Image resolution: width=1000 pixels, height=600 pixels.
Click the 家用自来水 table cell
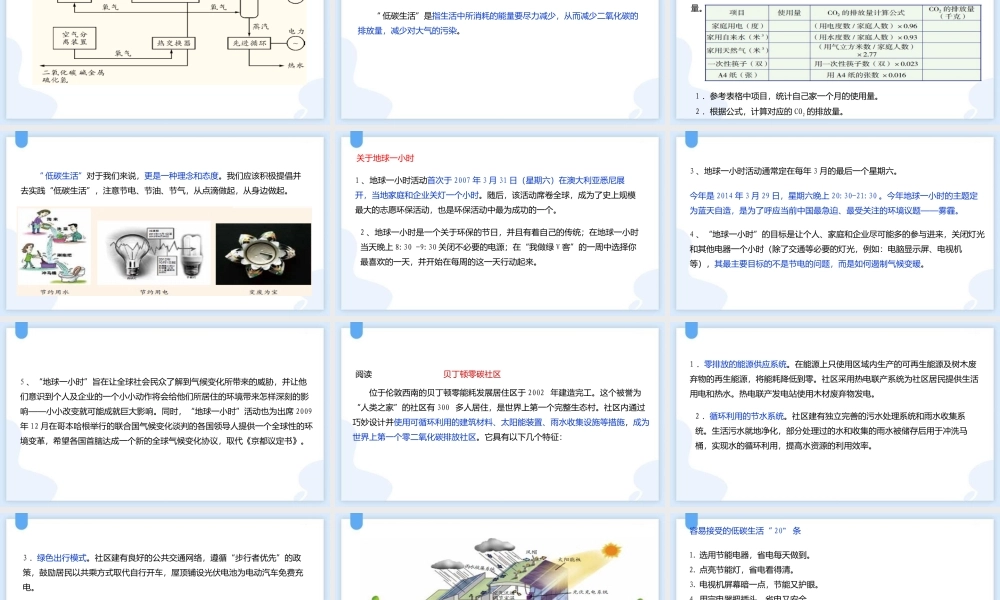click(x=737, y=37)
